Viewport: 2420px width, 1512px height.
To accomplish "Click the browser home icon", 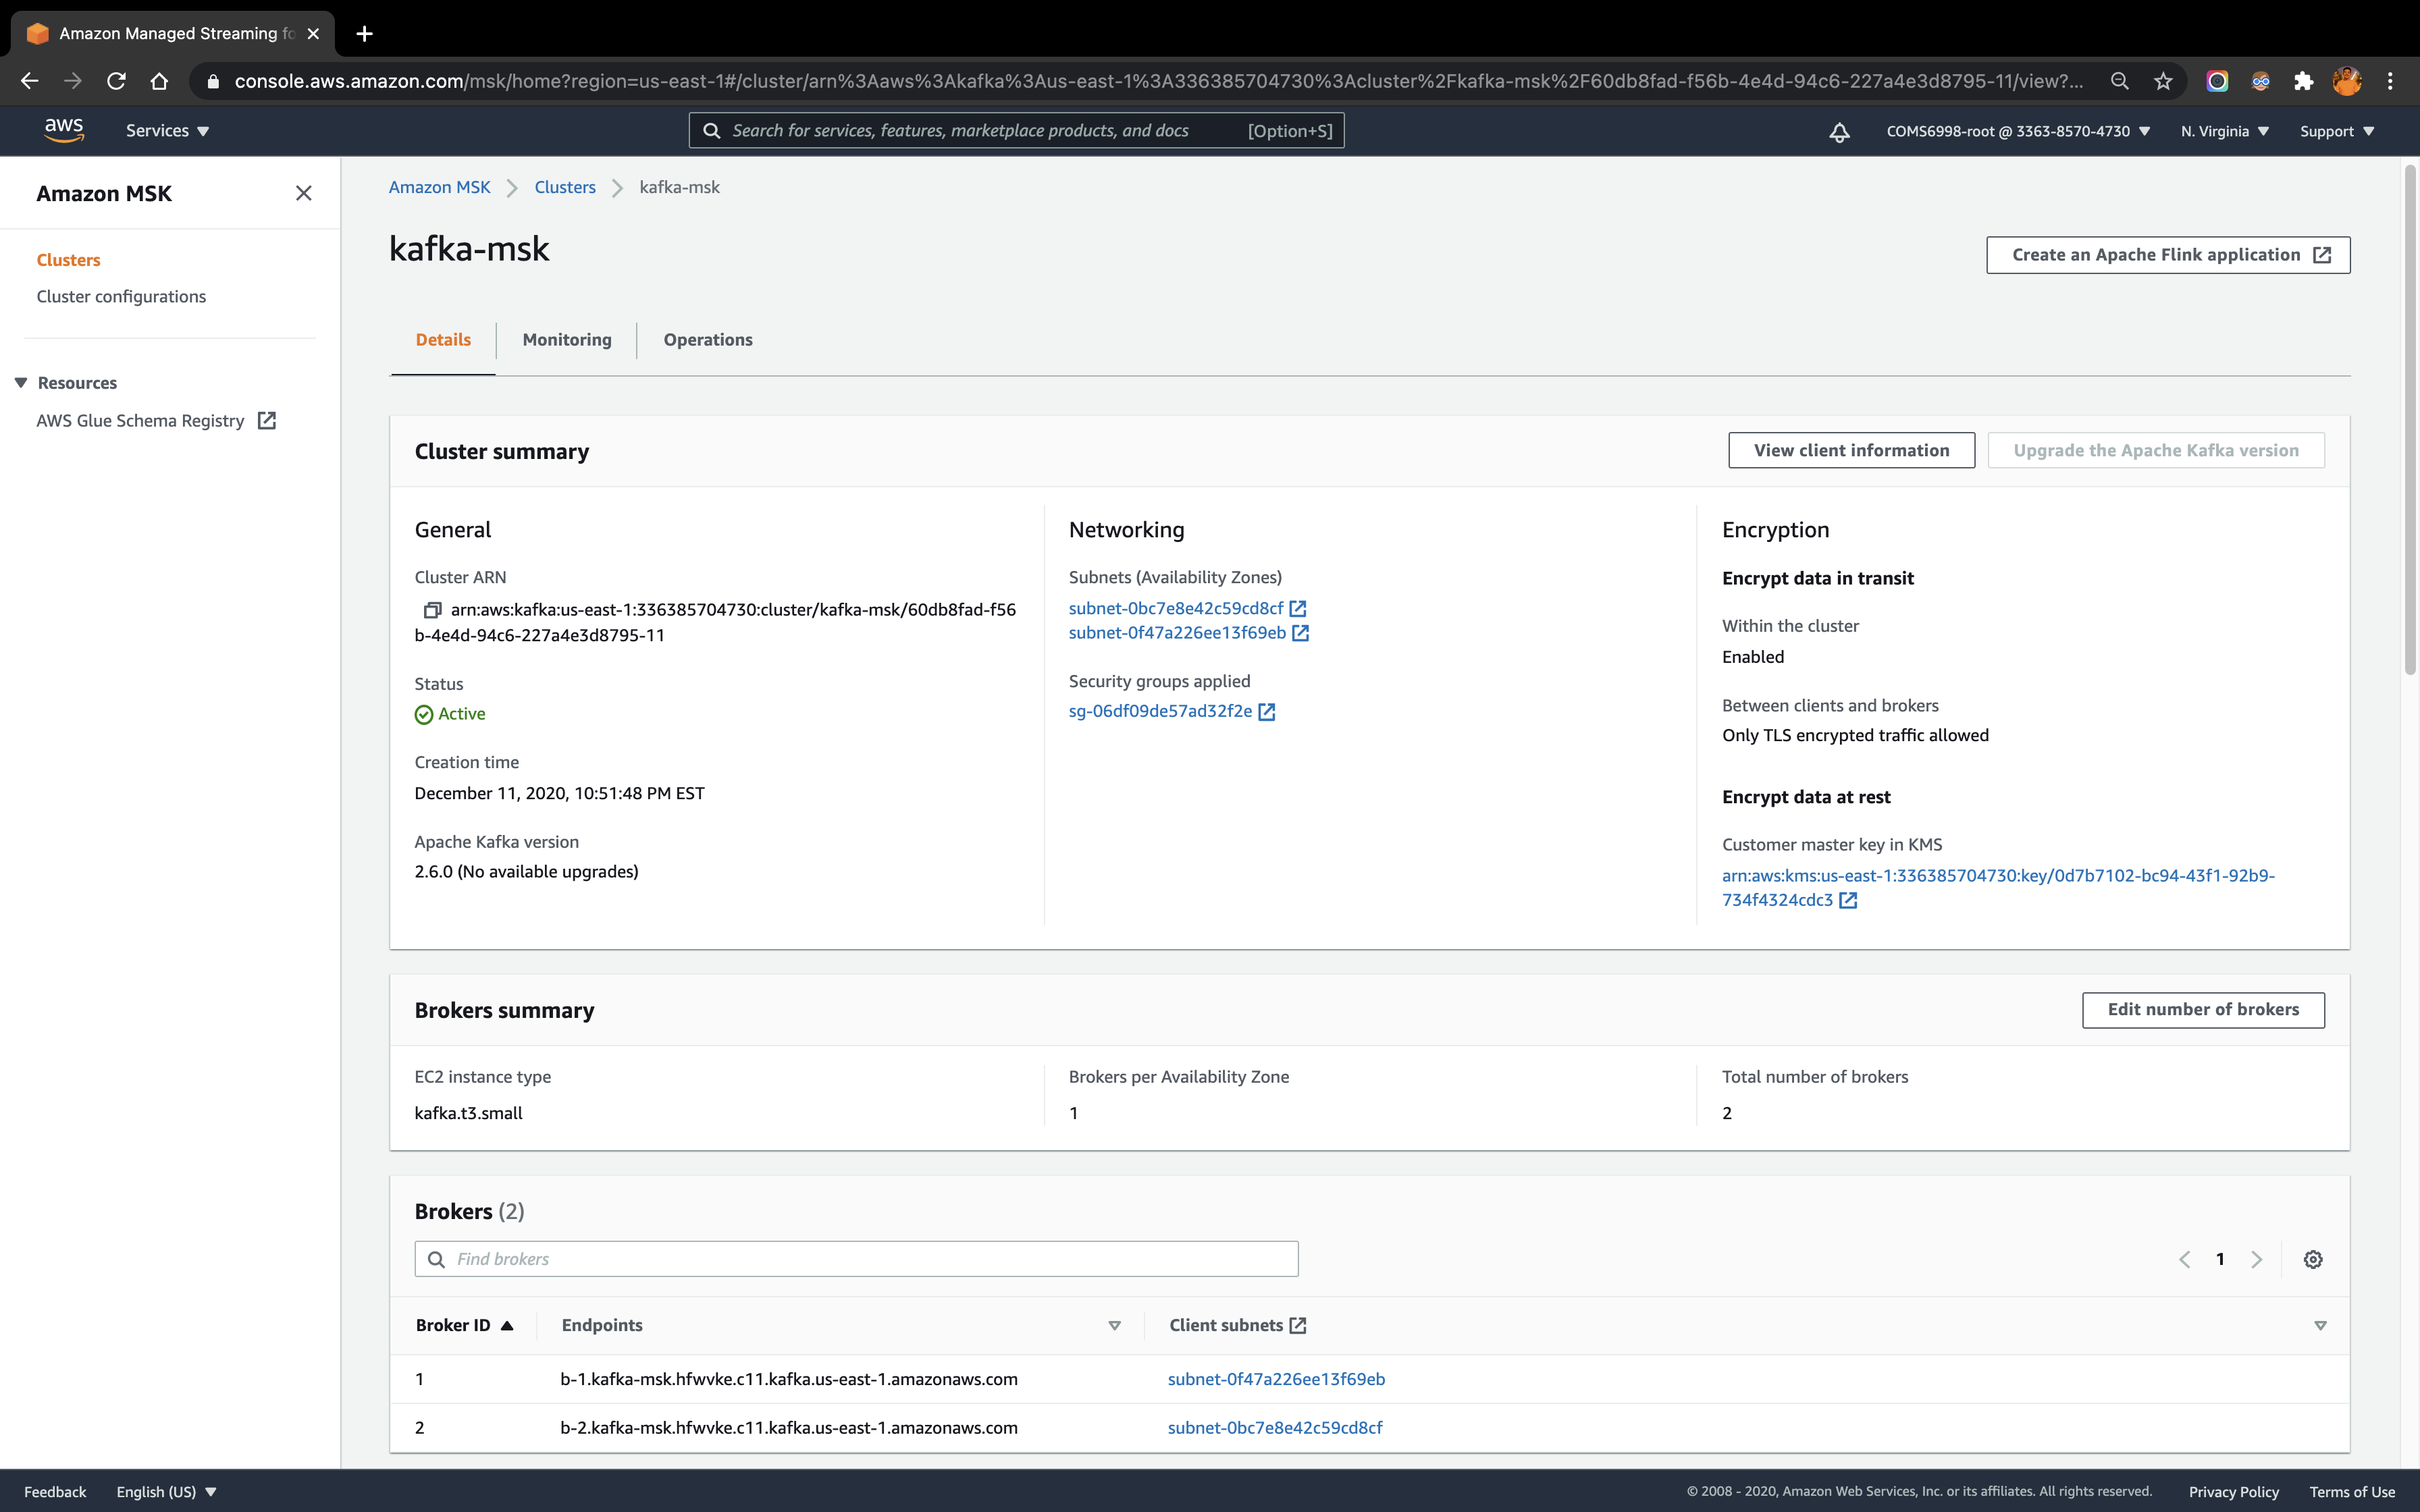I will [x=159, y=81].
